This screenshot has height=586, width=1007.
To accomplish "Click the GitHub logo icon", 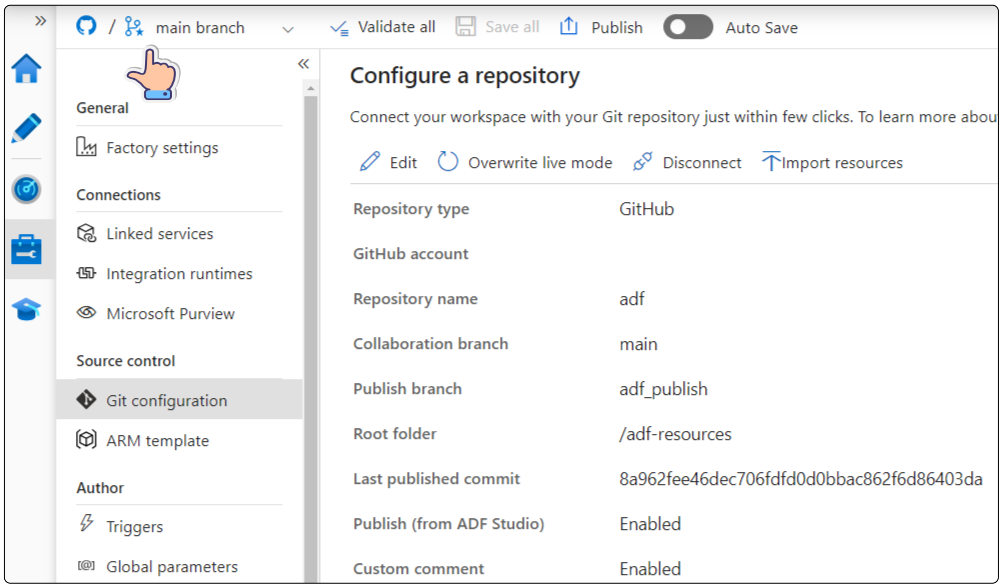I will click(87, 27).
